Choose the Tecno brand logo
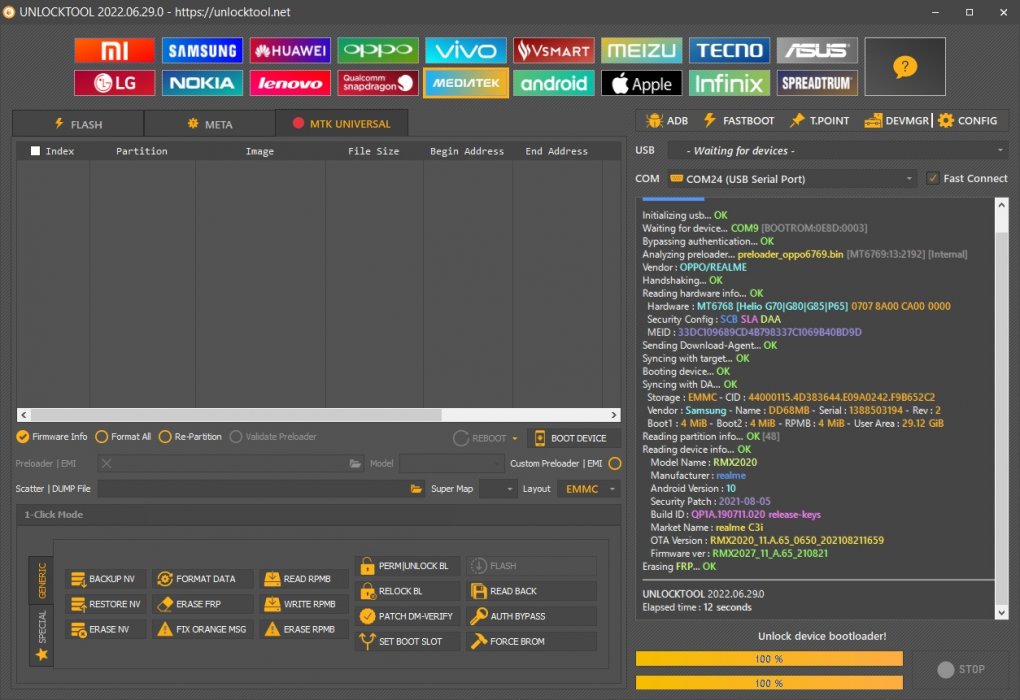The width and height of the screenshot is (1020, 700). pos(729,50)
